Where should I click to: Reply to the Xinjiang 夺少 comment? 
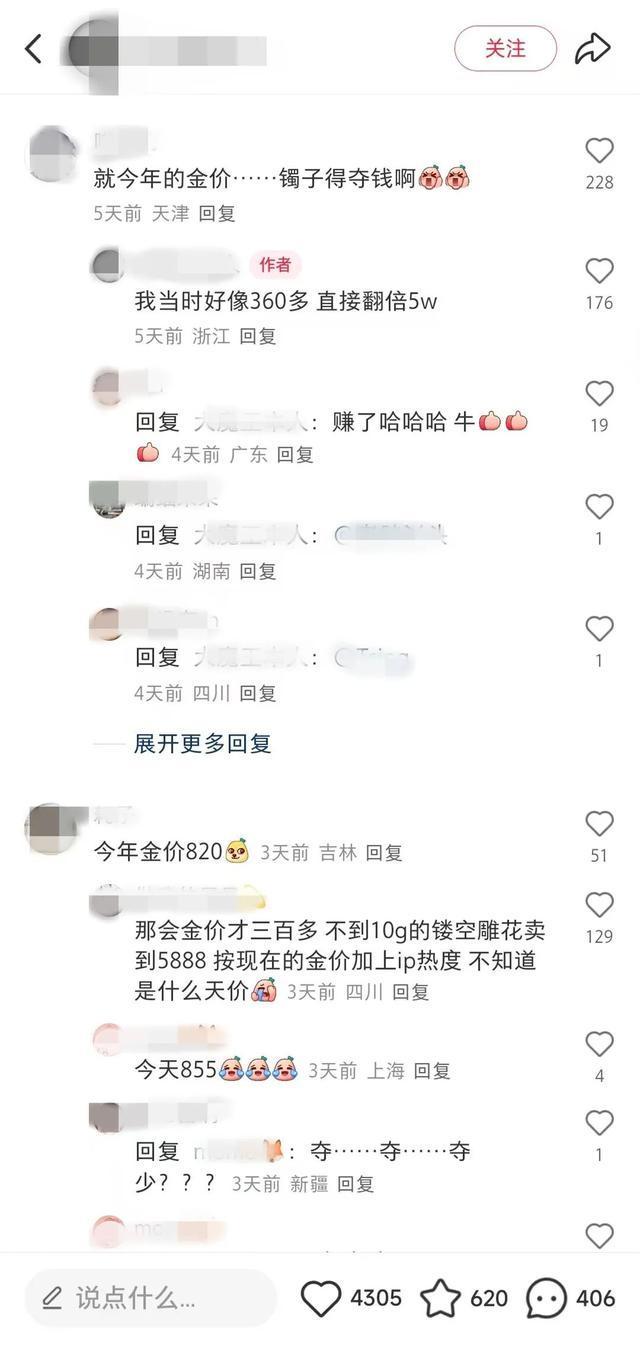[355, 1184]
